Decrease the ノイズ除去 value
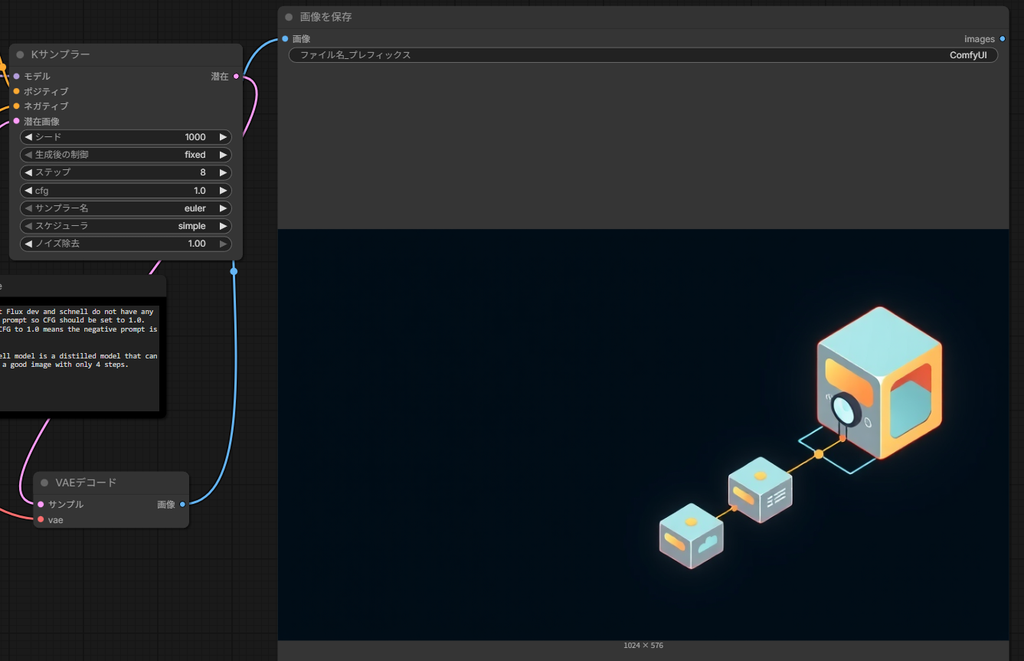The image size is (1024, 661). point(28,244)
